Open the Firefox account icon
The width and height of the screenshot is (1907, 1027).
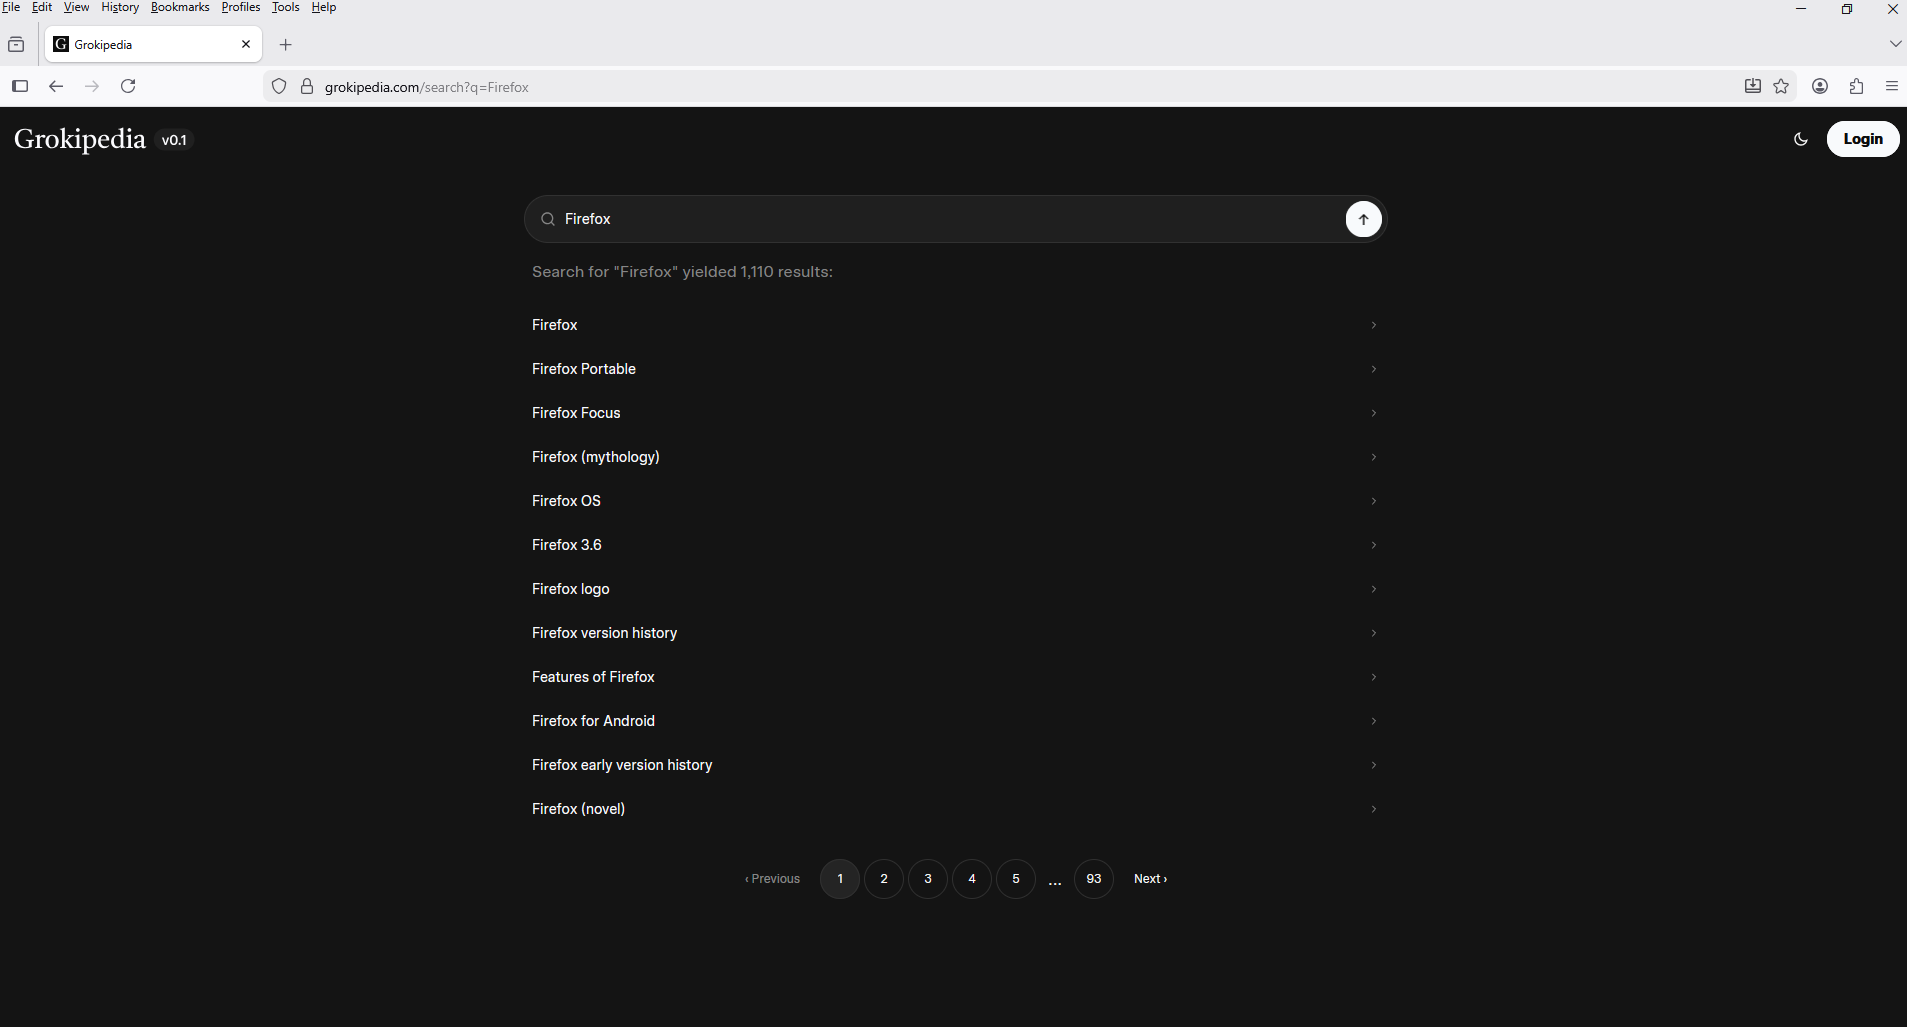[x=1820, y=86]
